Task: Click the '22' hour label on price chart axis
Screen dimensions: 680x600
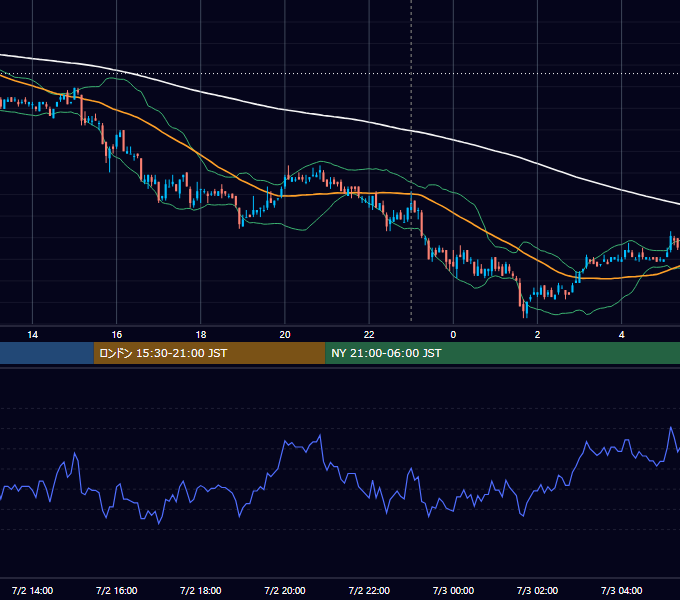Action: point(369,335)
